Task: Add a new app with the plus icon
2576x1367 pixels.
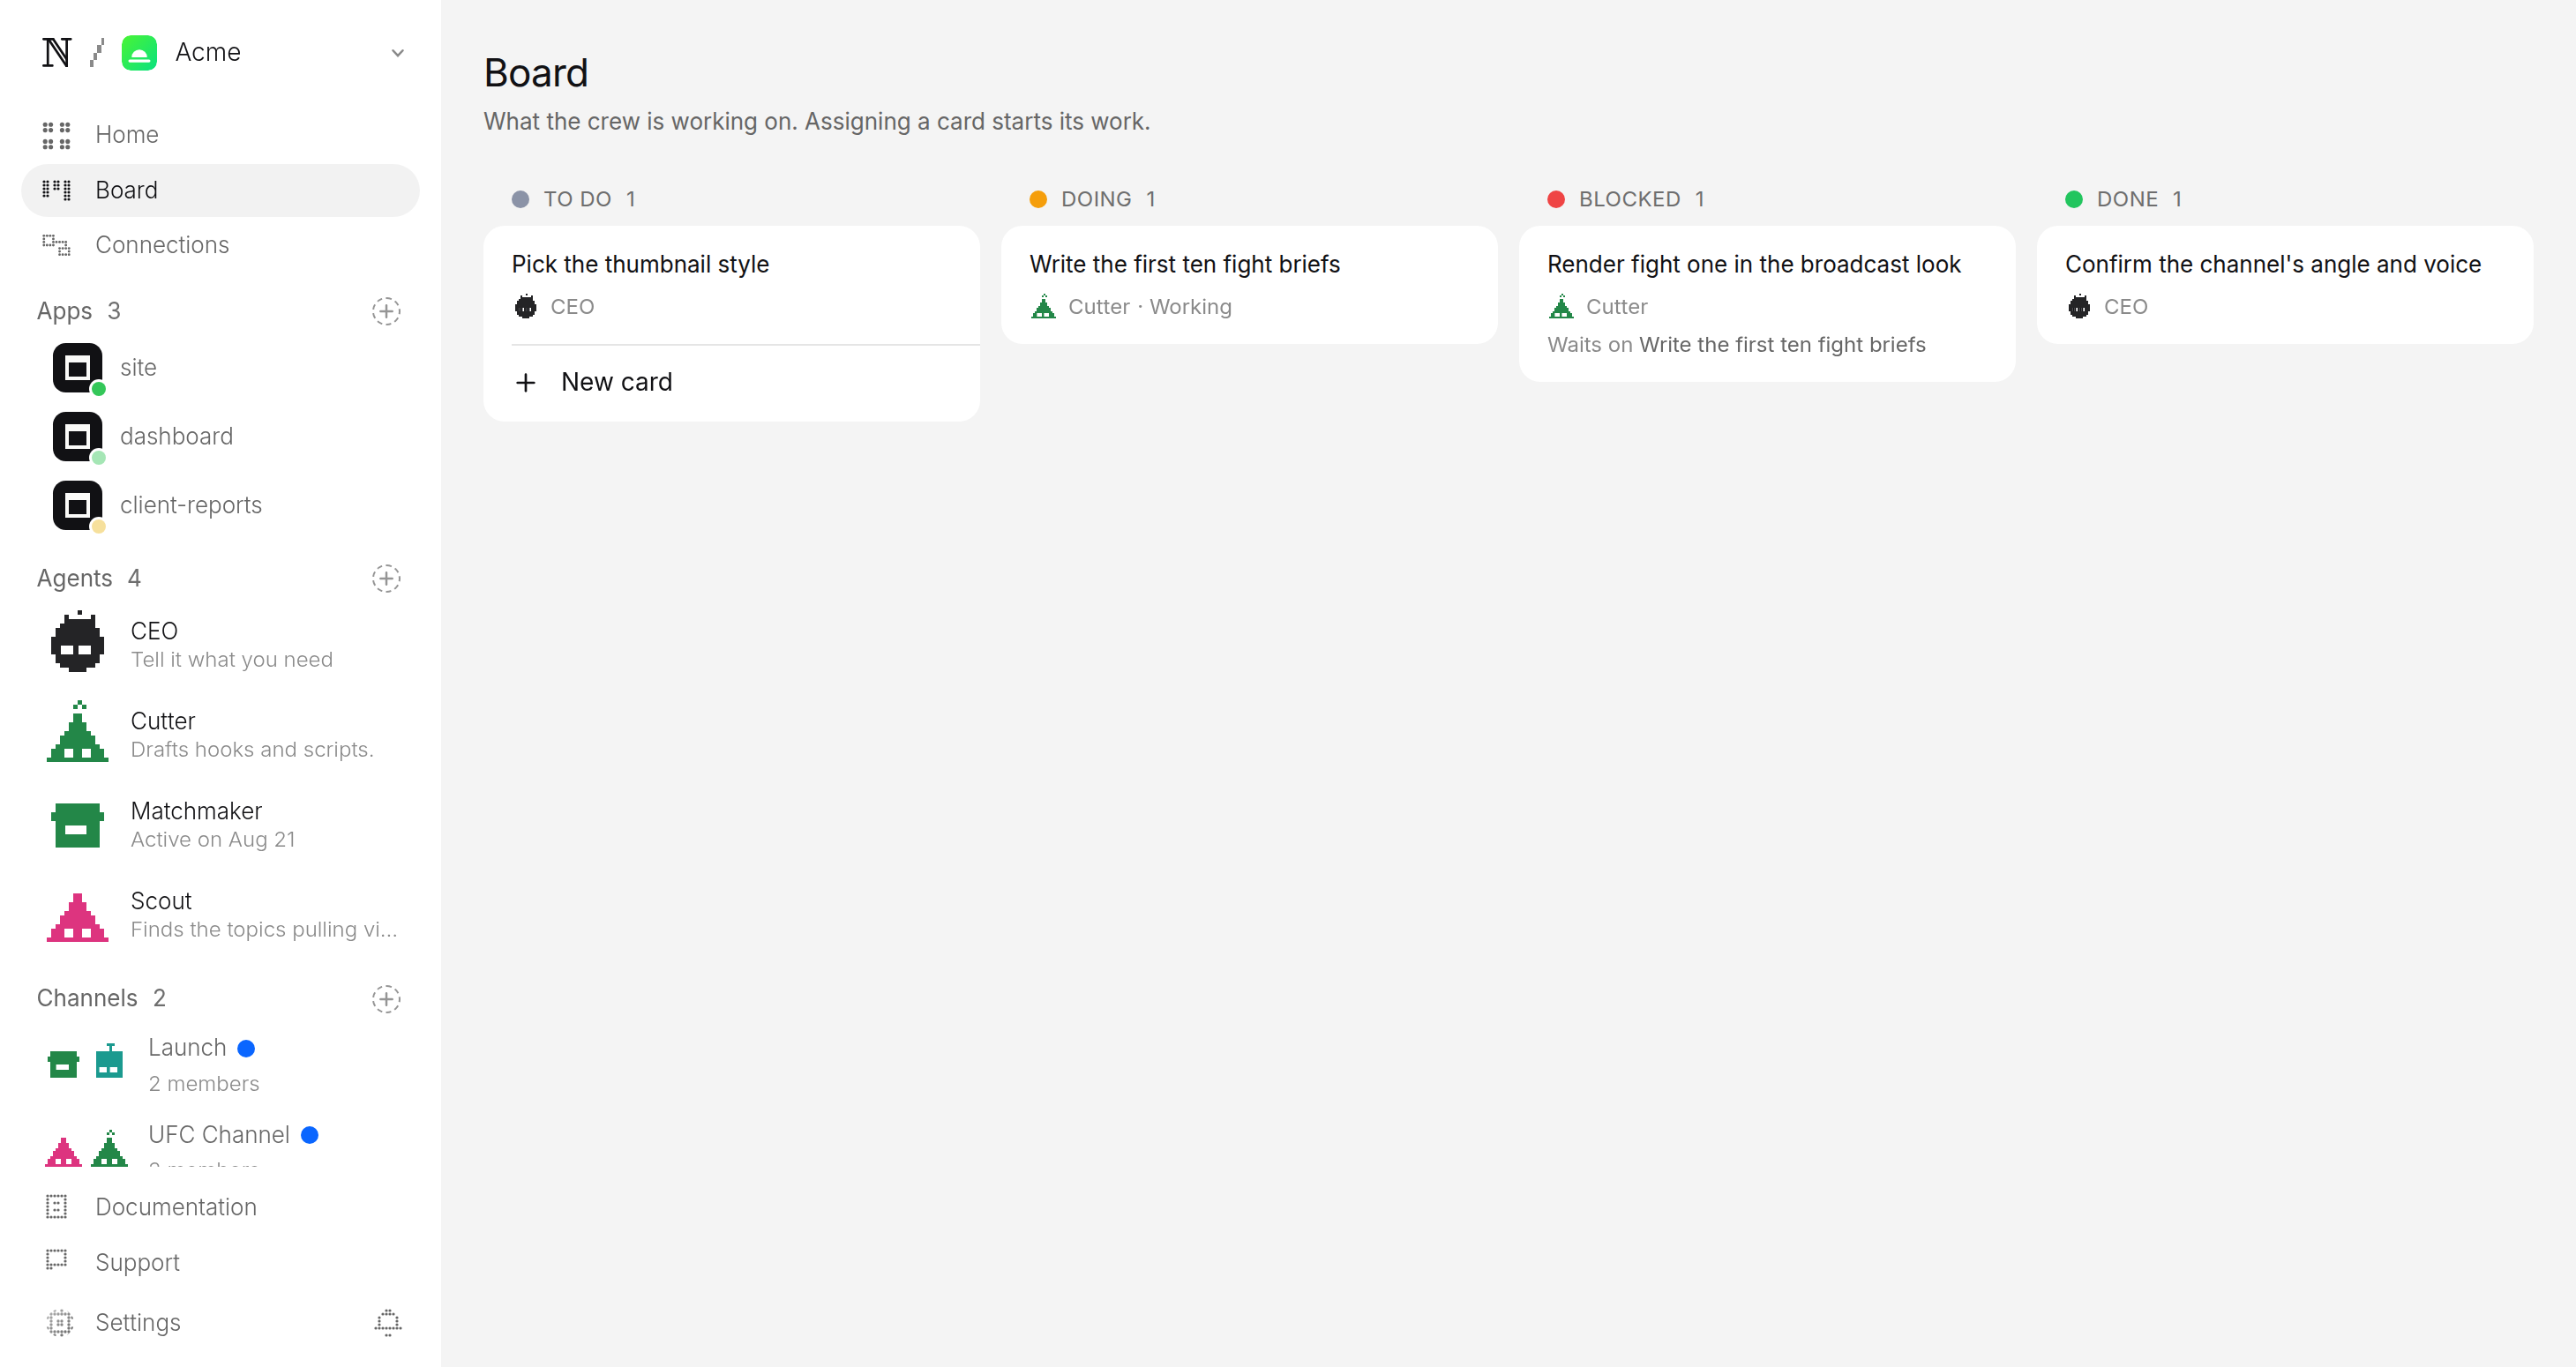Action: click(386, 311)
